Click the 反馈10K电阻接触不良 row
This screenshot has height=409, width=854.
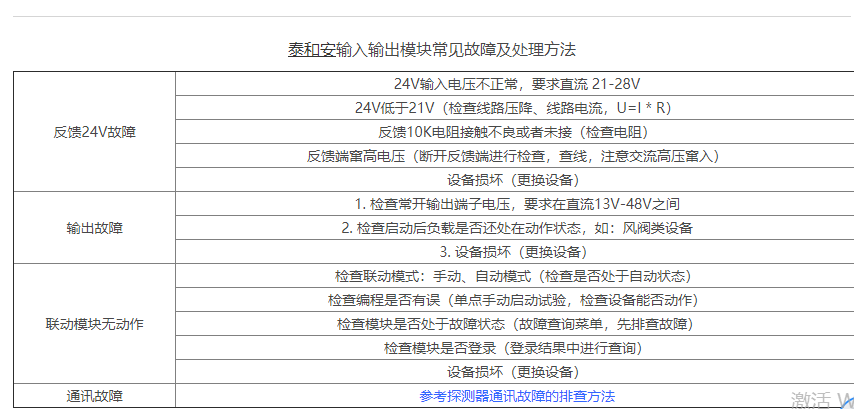pyautogui.click(x=512, y=131)
